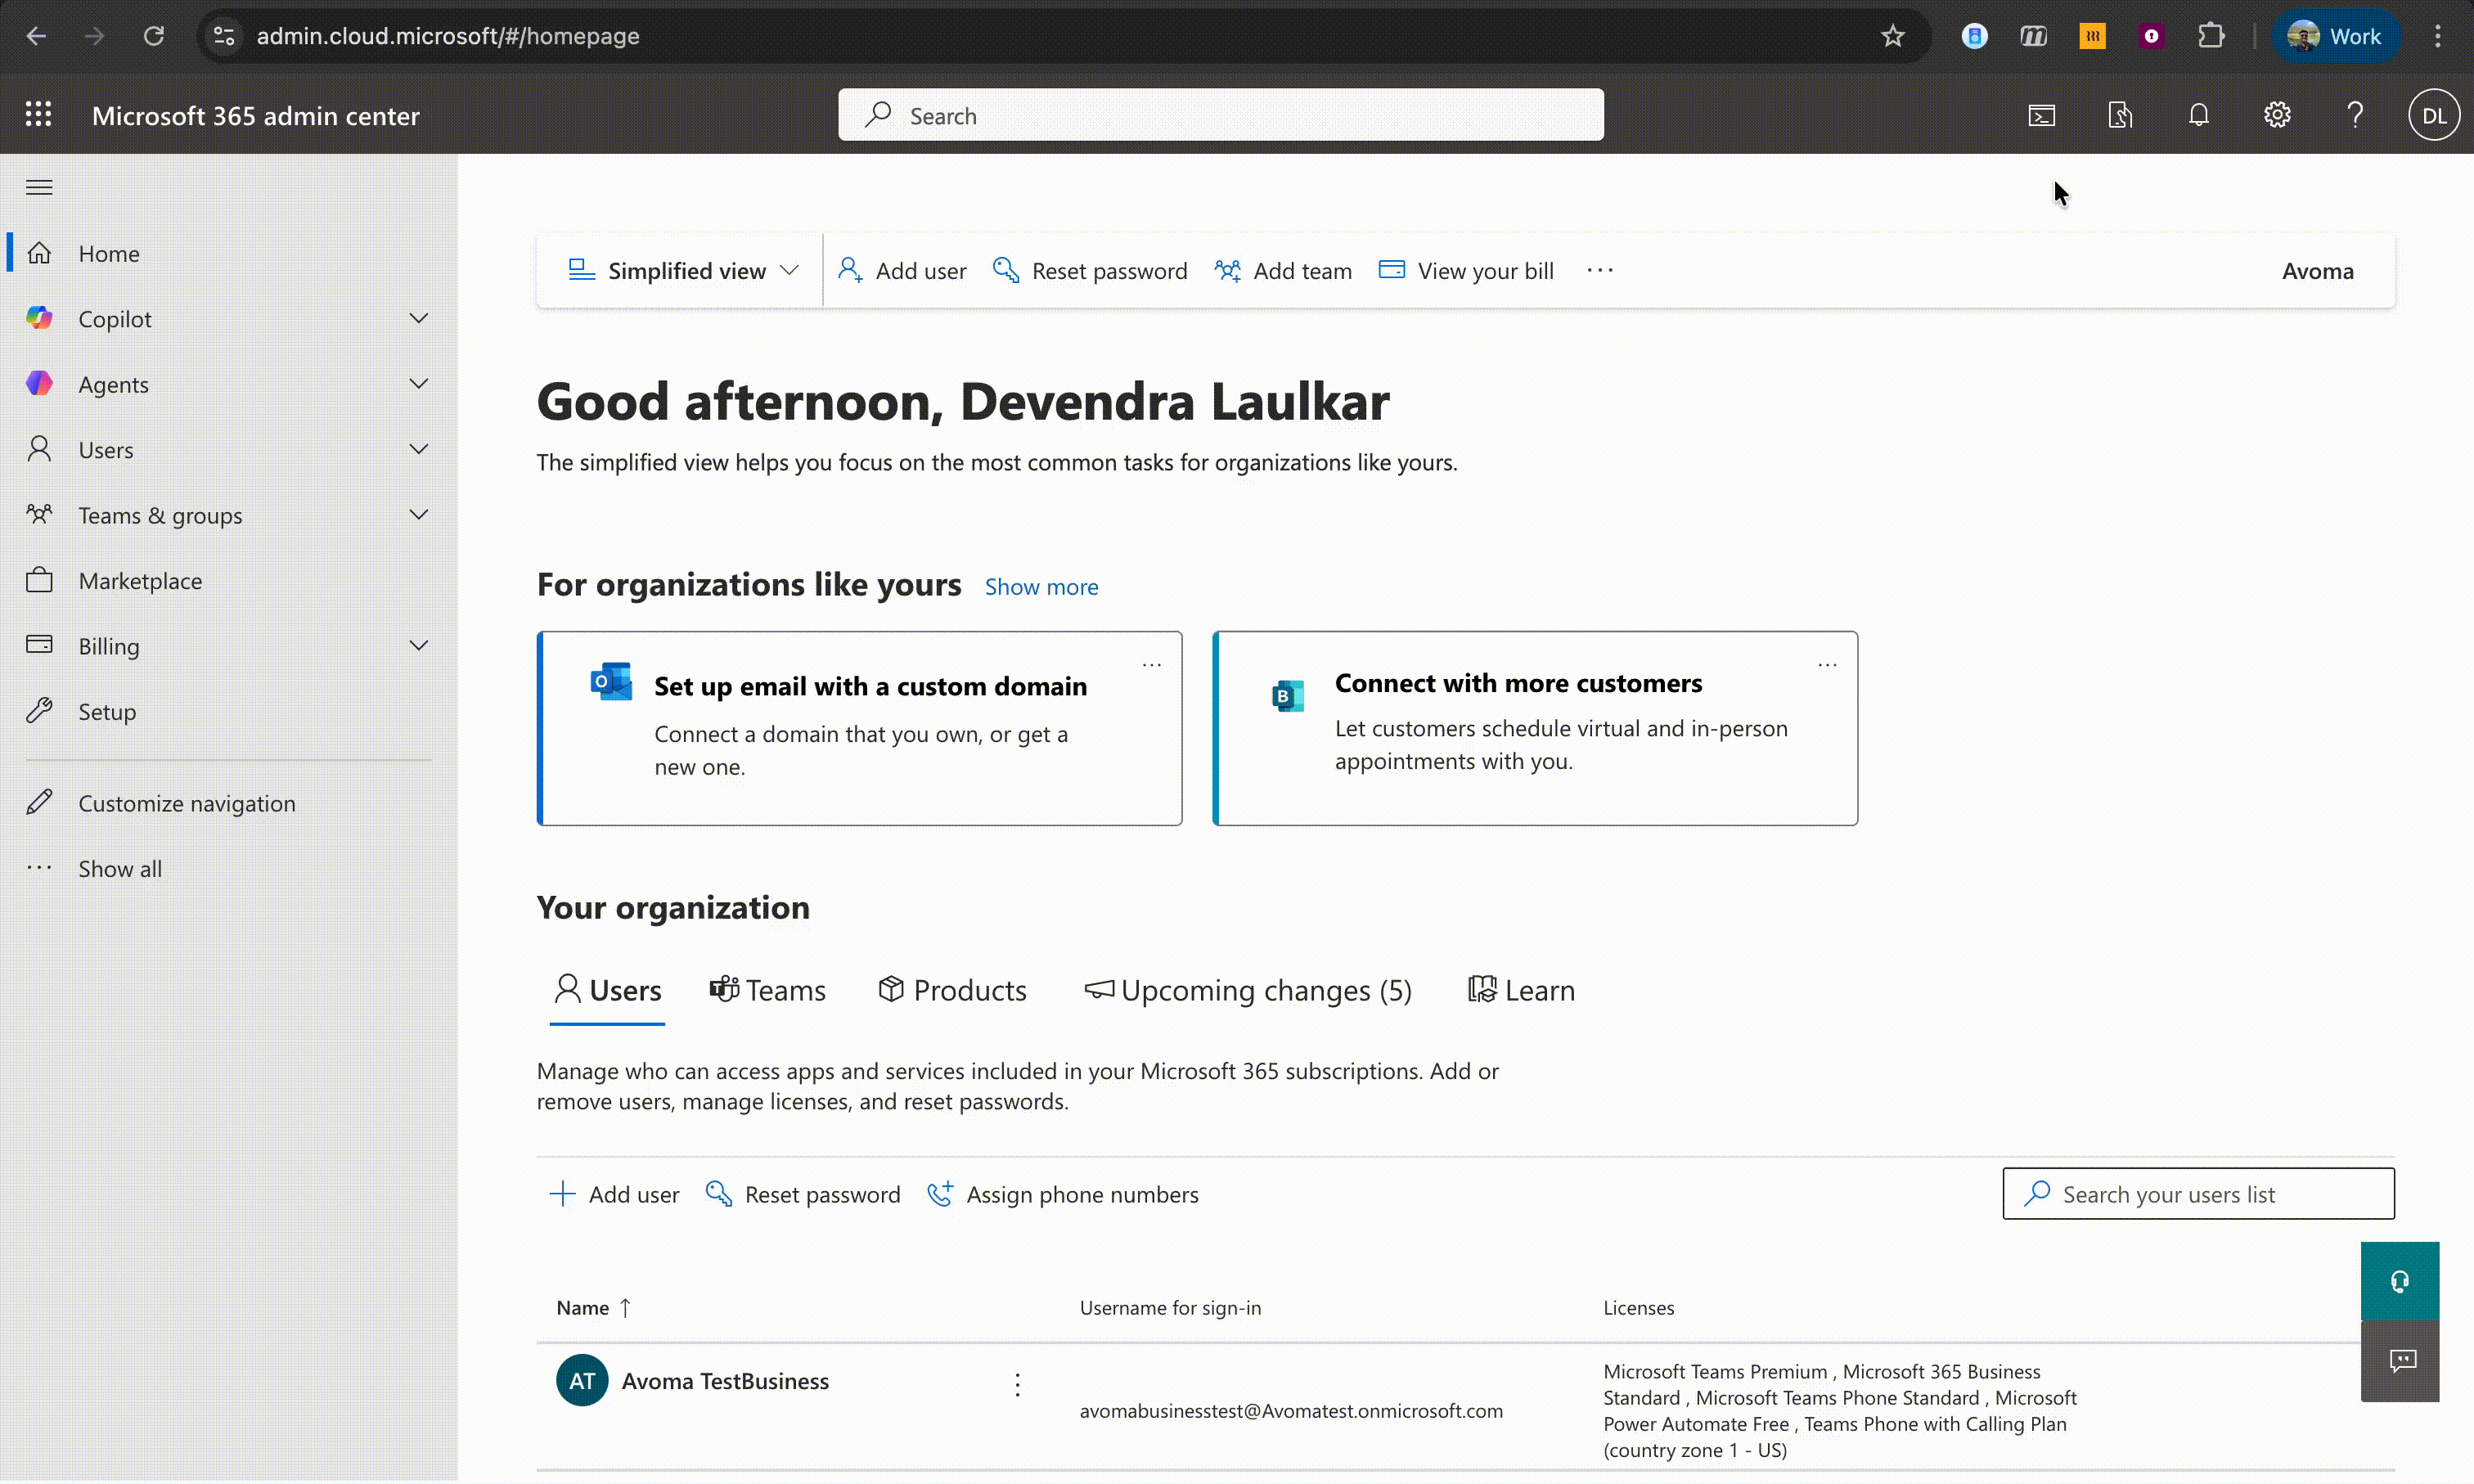The image size is (2474, 1484).
Task: Open the Microsoft 365 app launcher grid
Action: 38,114
